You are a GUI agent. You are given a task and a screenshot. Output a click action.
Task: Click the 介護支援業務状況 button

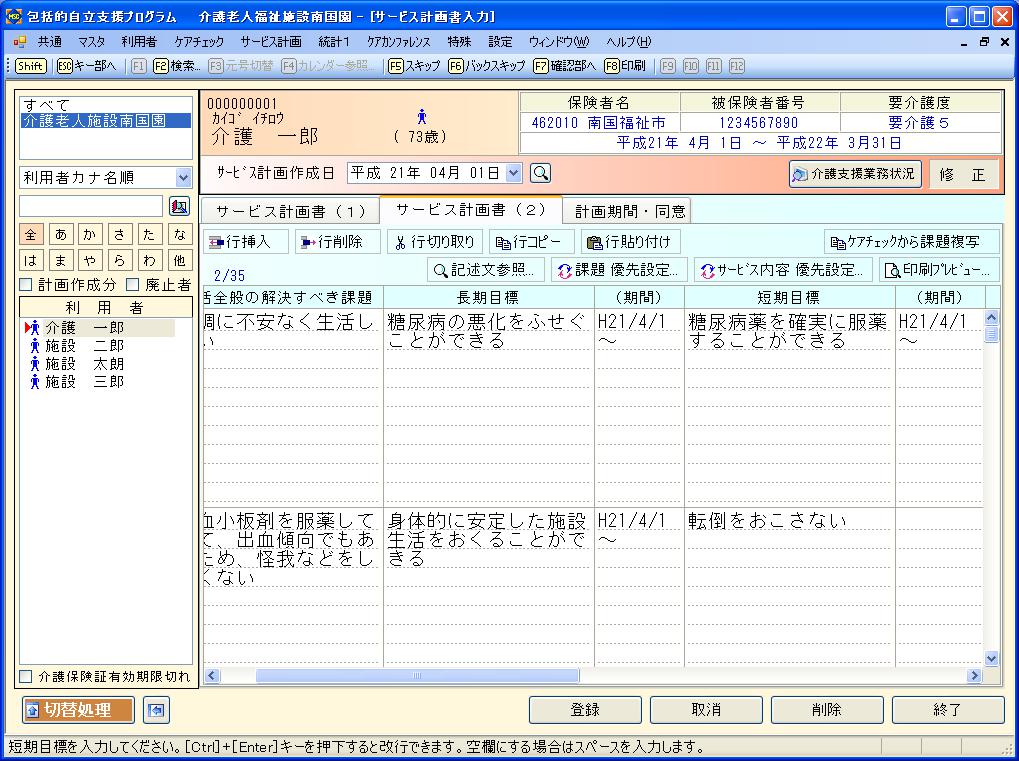(x=855, y=173)
